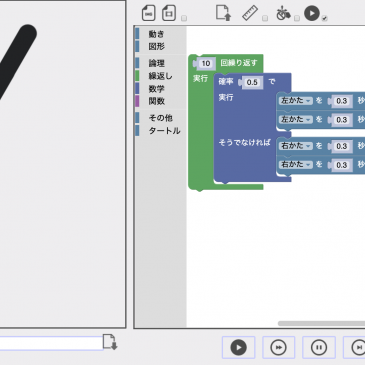Open the その他 block category

pos(161,118)
